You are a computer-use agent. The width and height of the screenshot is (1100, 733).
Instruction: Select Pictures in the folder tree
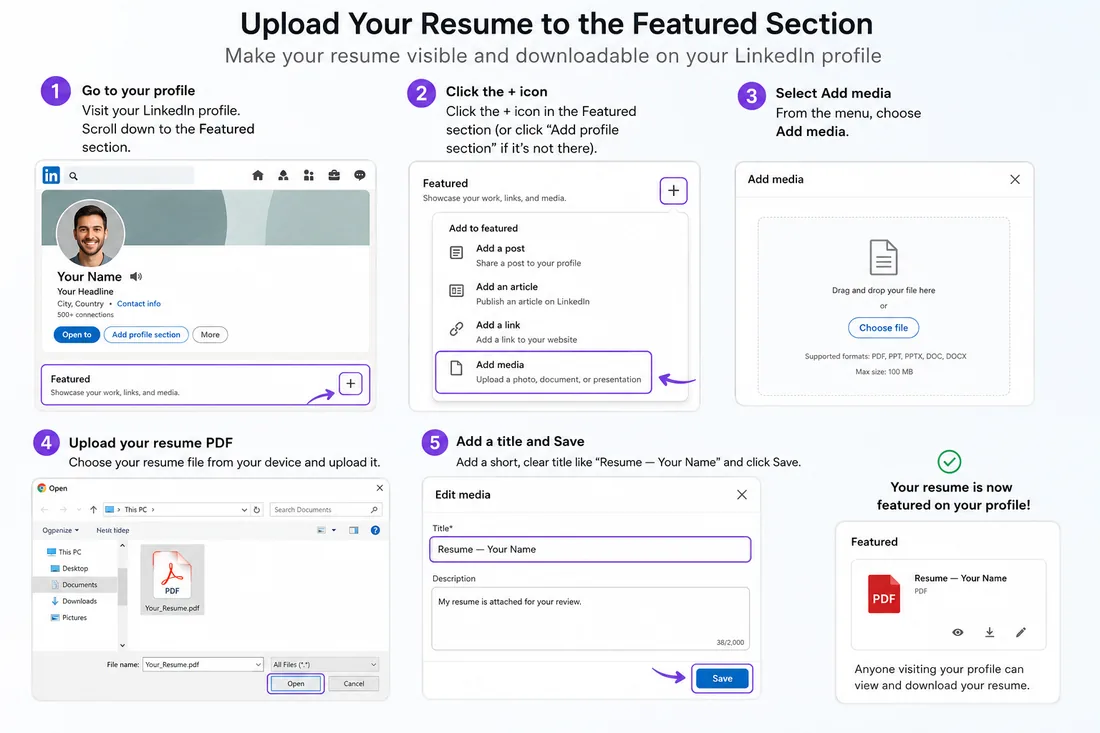point(69,618)
